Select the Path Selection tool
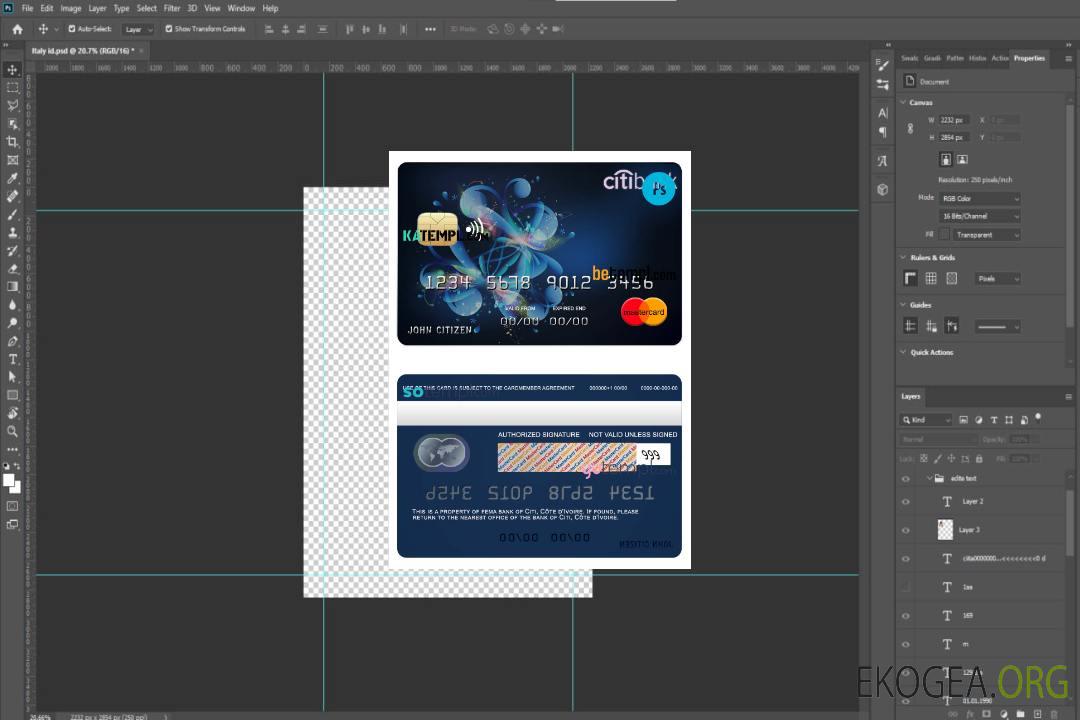Image resolution: width=1080 pixels, height=720 pixels. (12, 377)
